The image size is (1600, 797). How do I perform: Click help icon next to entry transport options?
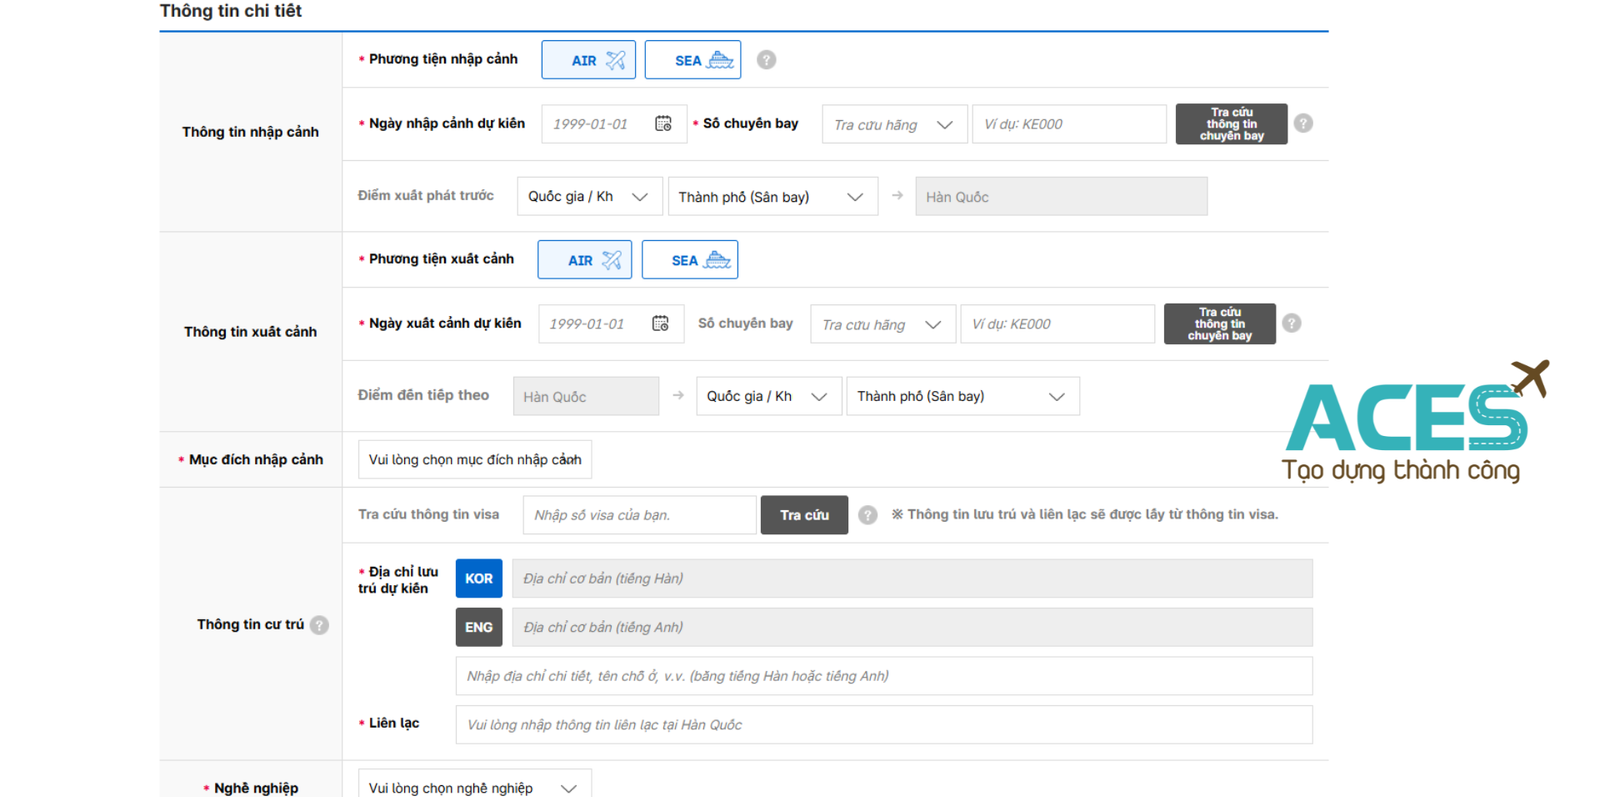766,60
